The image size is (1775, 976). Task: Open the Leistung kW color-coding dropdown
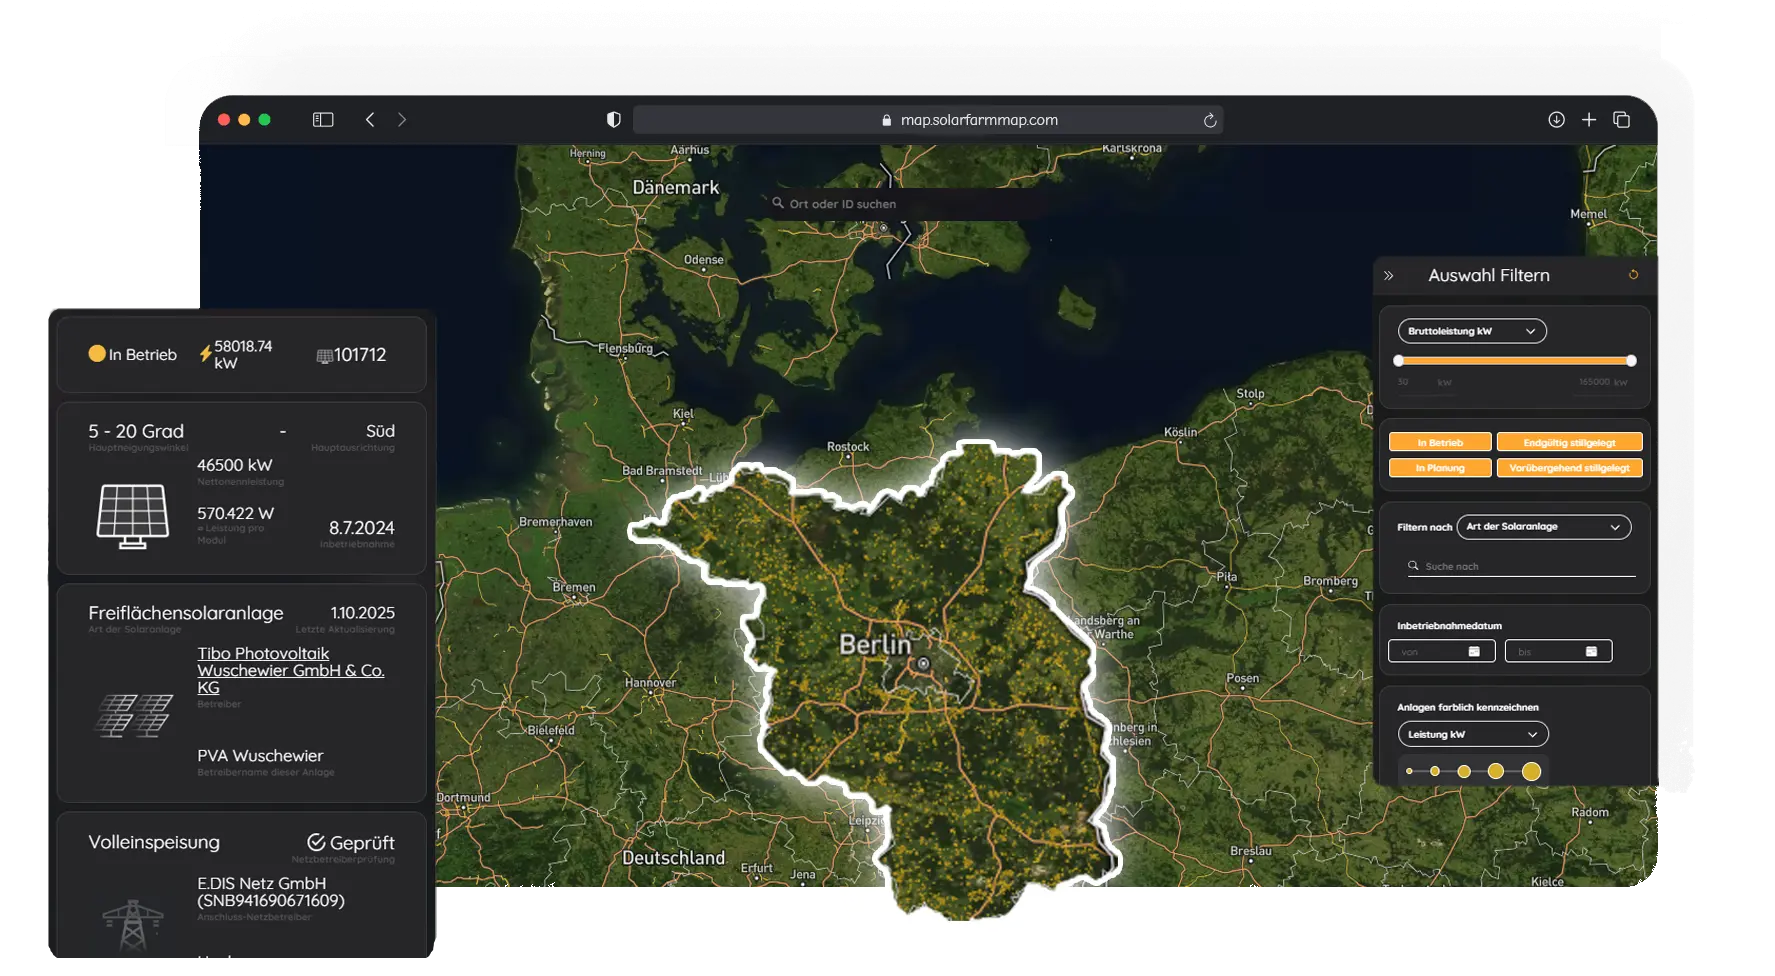tap(1472, 734)
